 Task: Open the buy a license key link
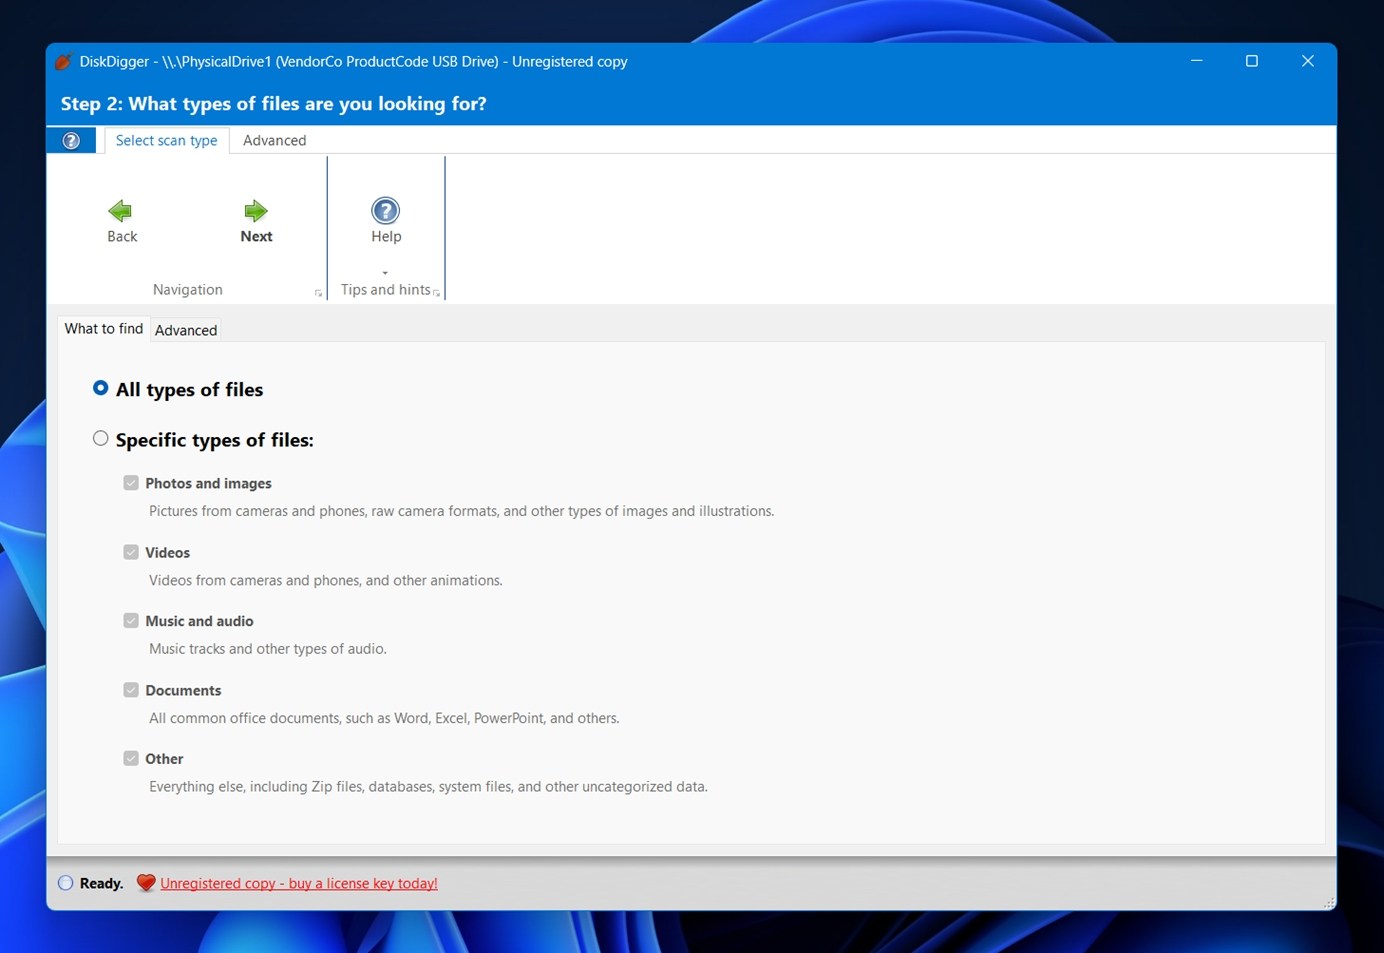point(299,883)
